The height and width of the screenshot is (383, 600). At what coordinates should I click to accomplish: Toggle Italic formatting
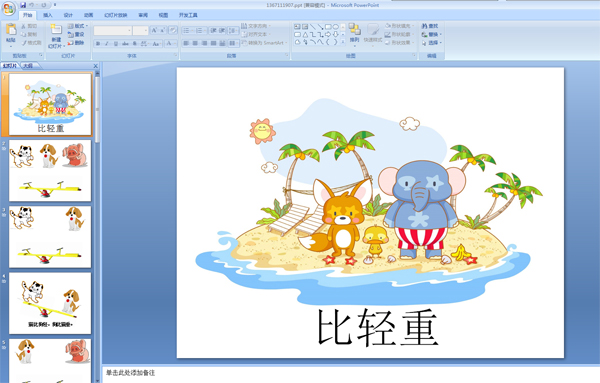[107, 44]
